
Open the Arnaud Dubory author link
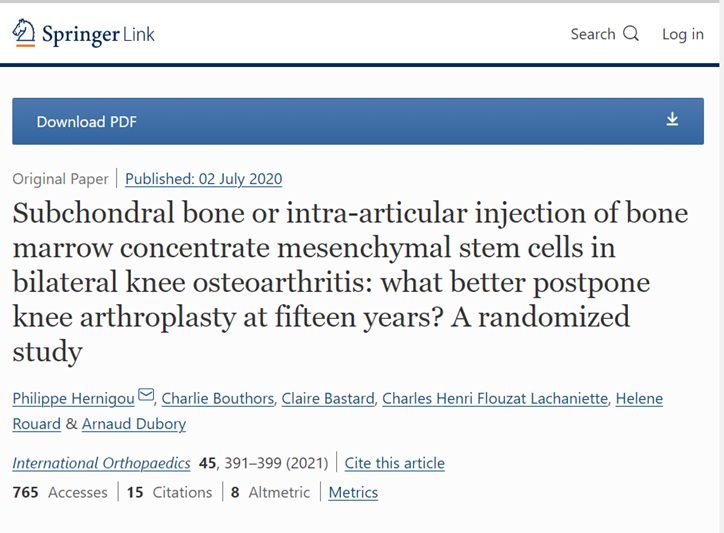[x=134, y=424]
